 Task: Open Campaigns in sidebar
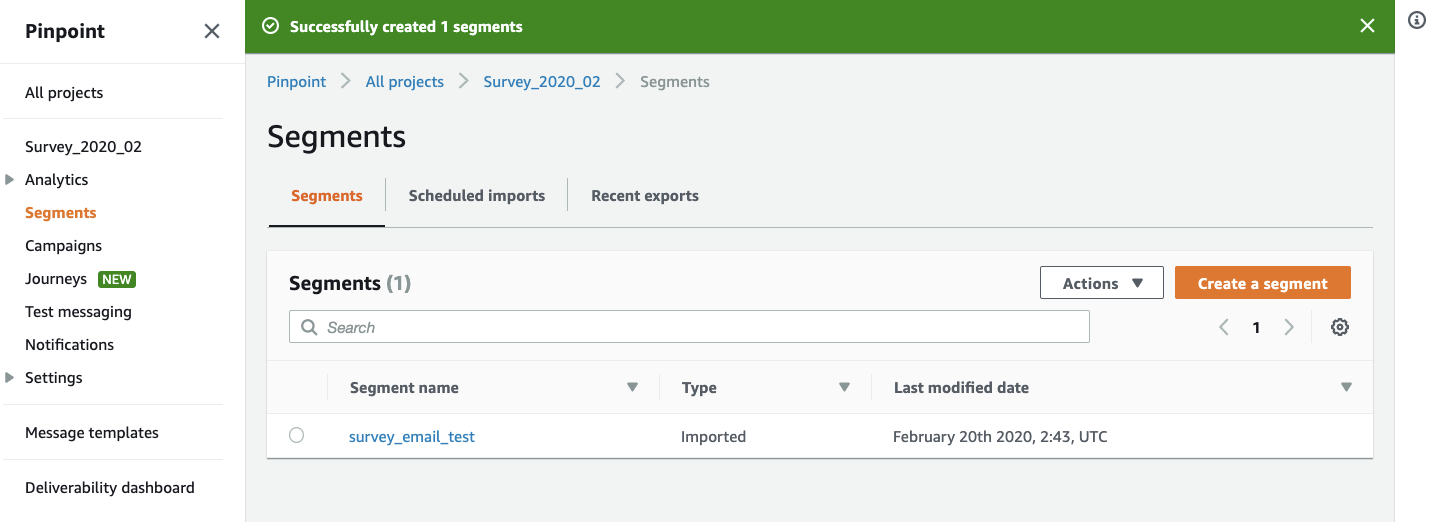tap(64, 245)
